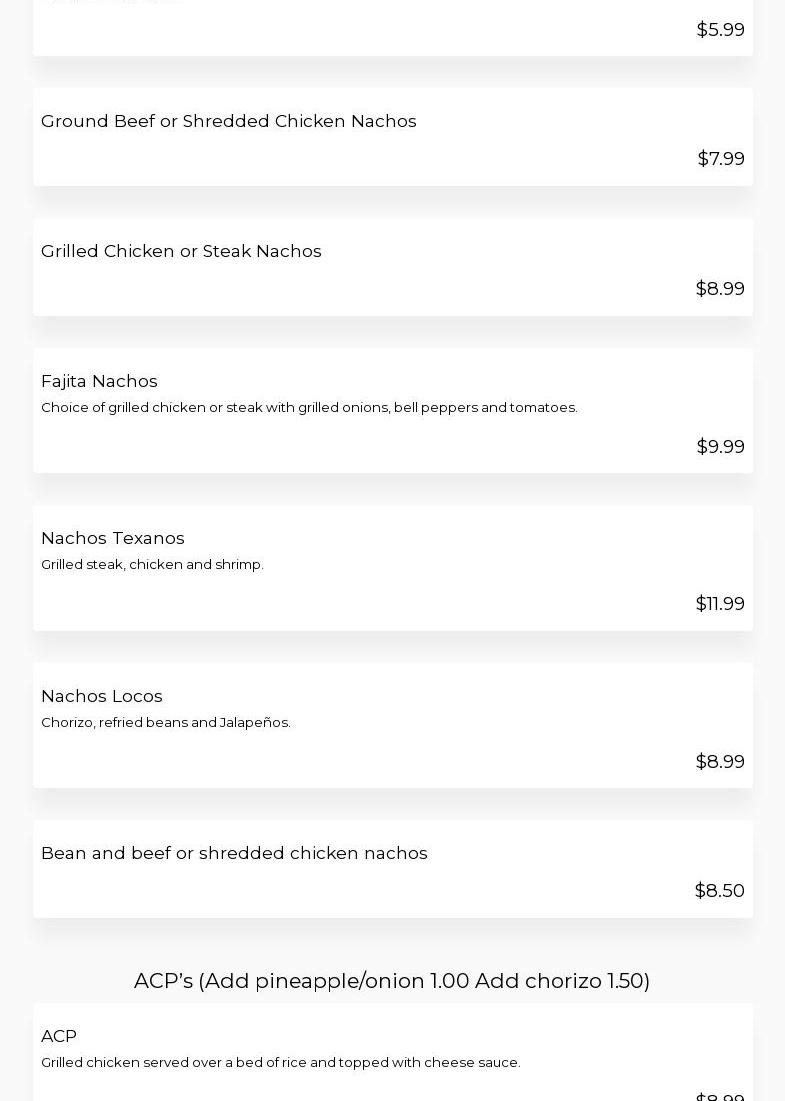Screen dimensions: 785x1101
Task: Click the Nachos Texanos description text
Action: pos(152,565)
